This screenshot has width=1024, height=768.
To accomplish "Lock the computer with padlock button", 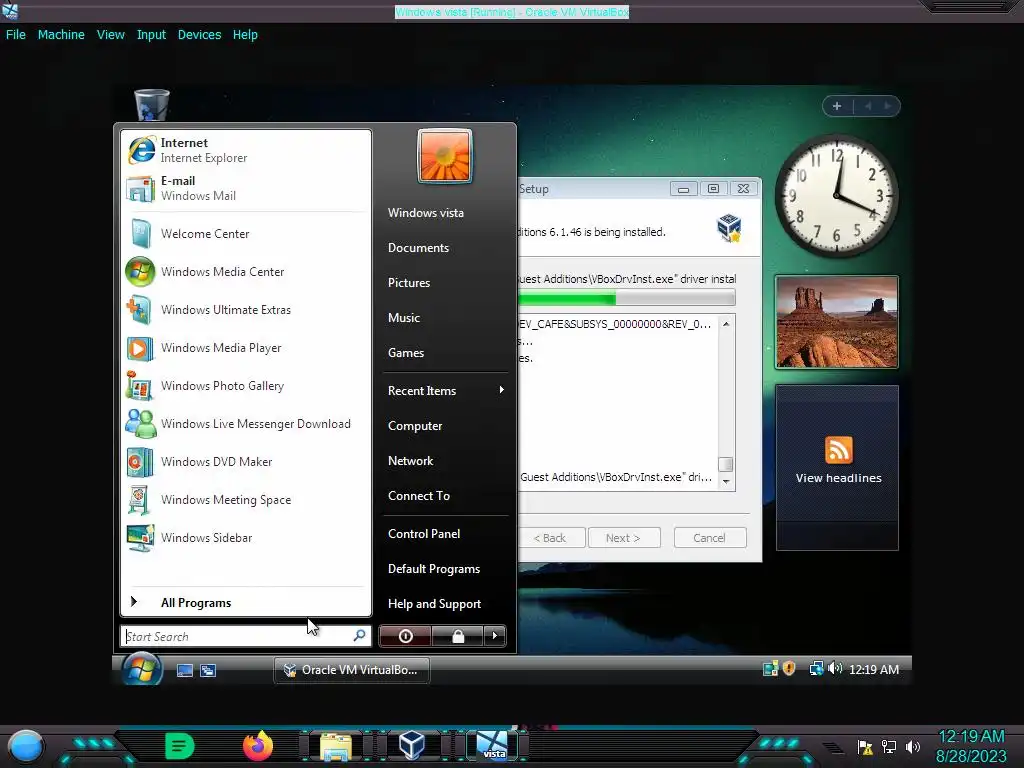I will click(x=458, y=636).
